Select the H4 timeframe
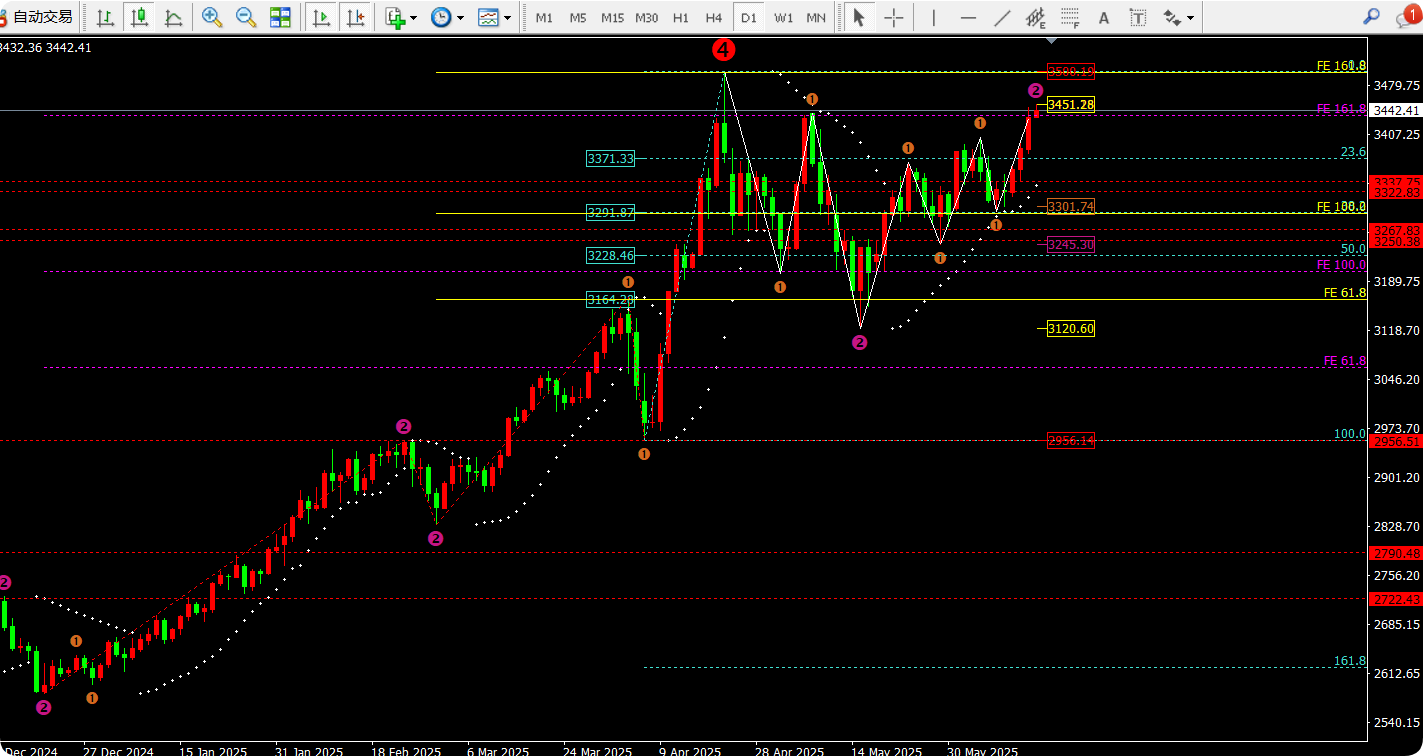This screenshot has height=756, width=1423. pyautogui.click(x=714, y=17)
